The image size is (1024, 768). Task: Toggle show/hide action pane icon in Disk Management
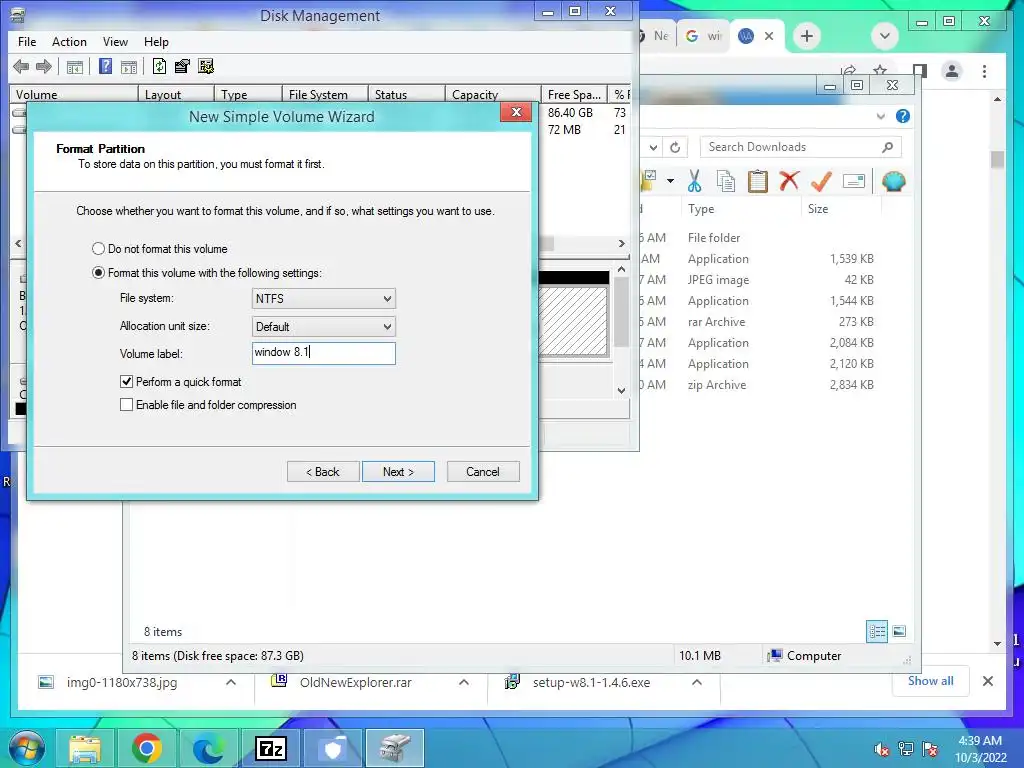point(129,67)
